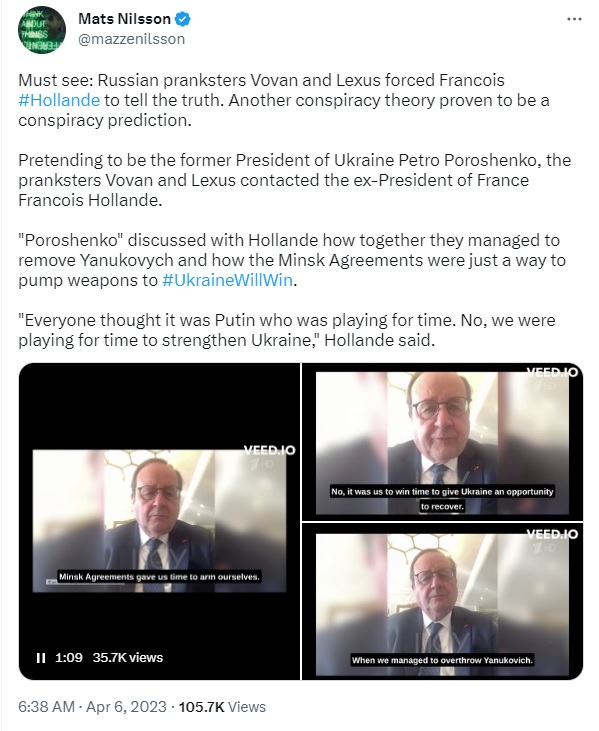This screenshot has height=731, width=599.
Task: Click the blue verified checkmark badge
Action: point(182,19)
